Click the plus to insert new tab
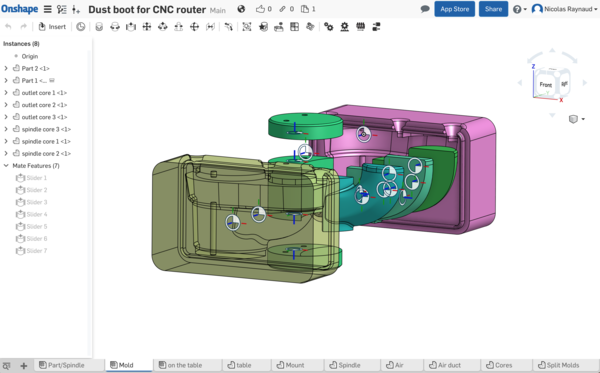The image size is (600, 373). click(x=23, y=366)
